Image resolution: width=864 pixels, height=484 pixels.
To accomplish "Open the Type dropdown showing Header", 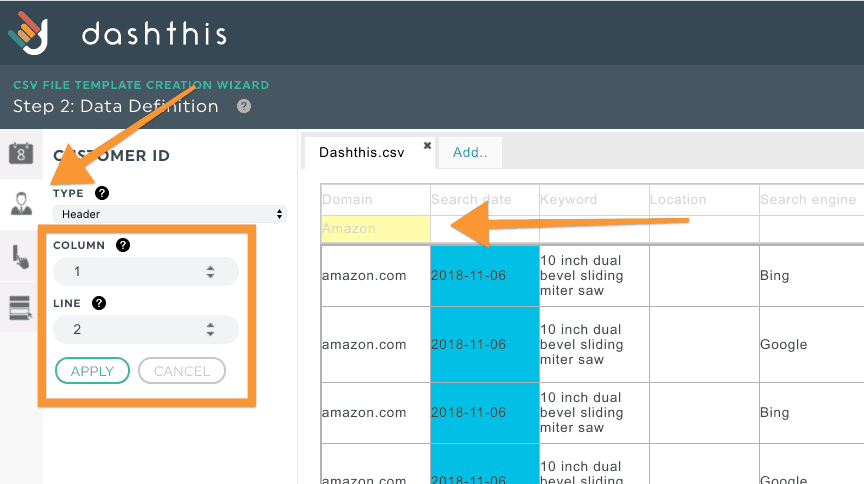I will pyautogui.click(x=169, y=214).
